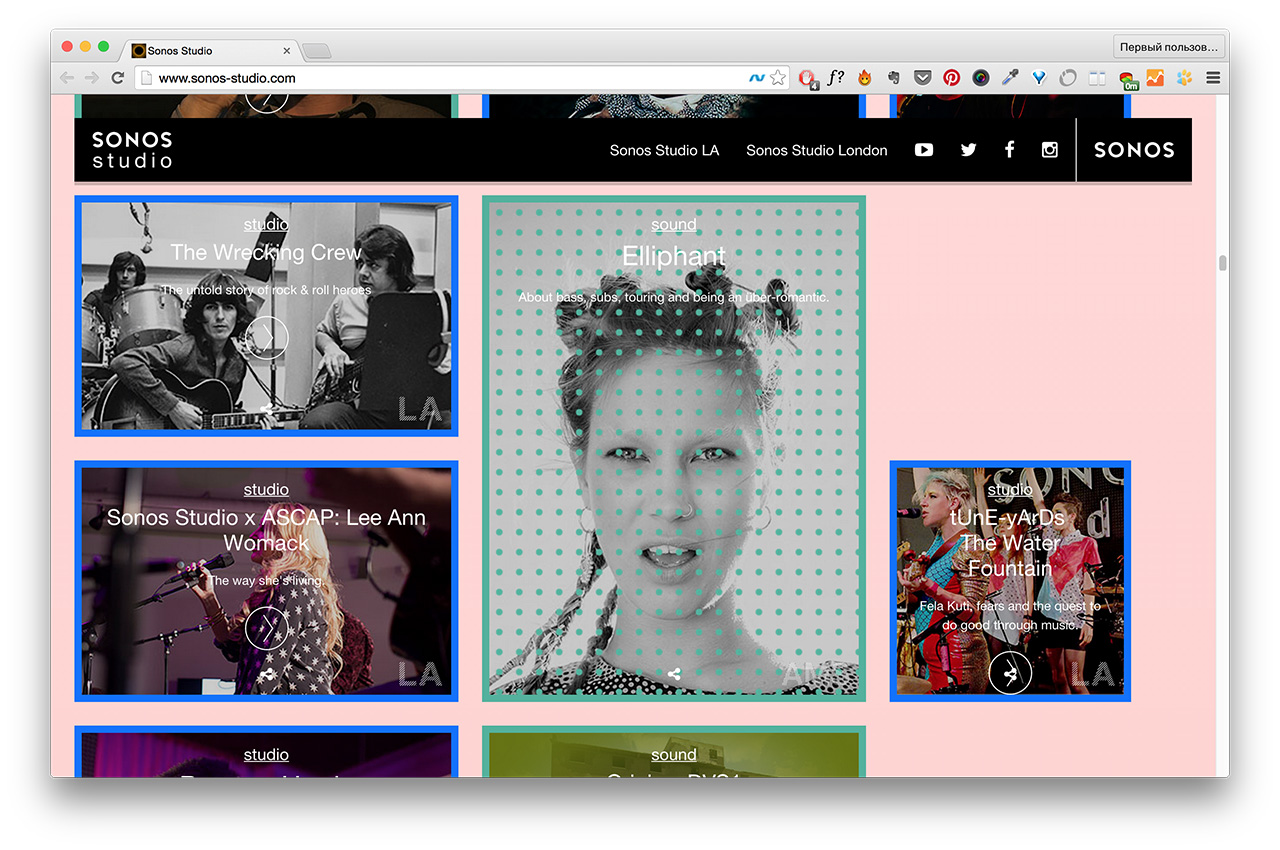
Task: Open the Evernote elephant extension
Action: click(894, 78)
